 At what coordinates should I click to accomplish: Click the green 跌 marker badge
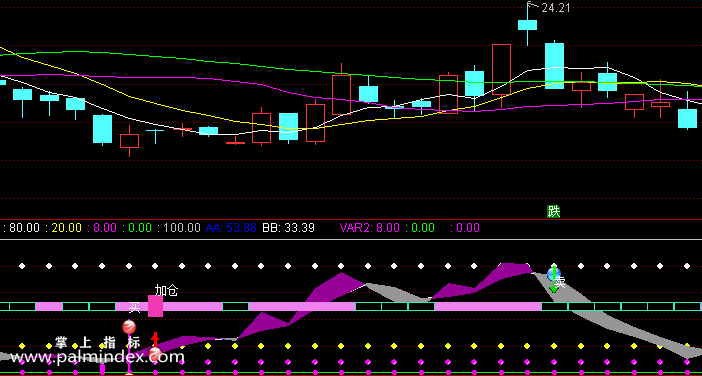point(554,211)
